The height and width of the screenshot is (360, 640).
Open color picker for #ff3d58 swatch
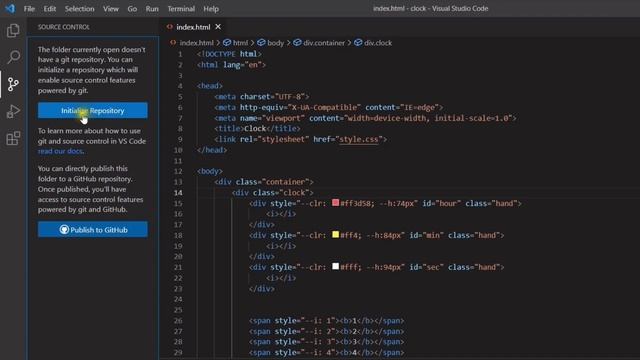[x=336, y=202]
